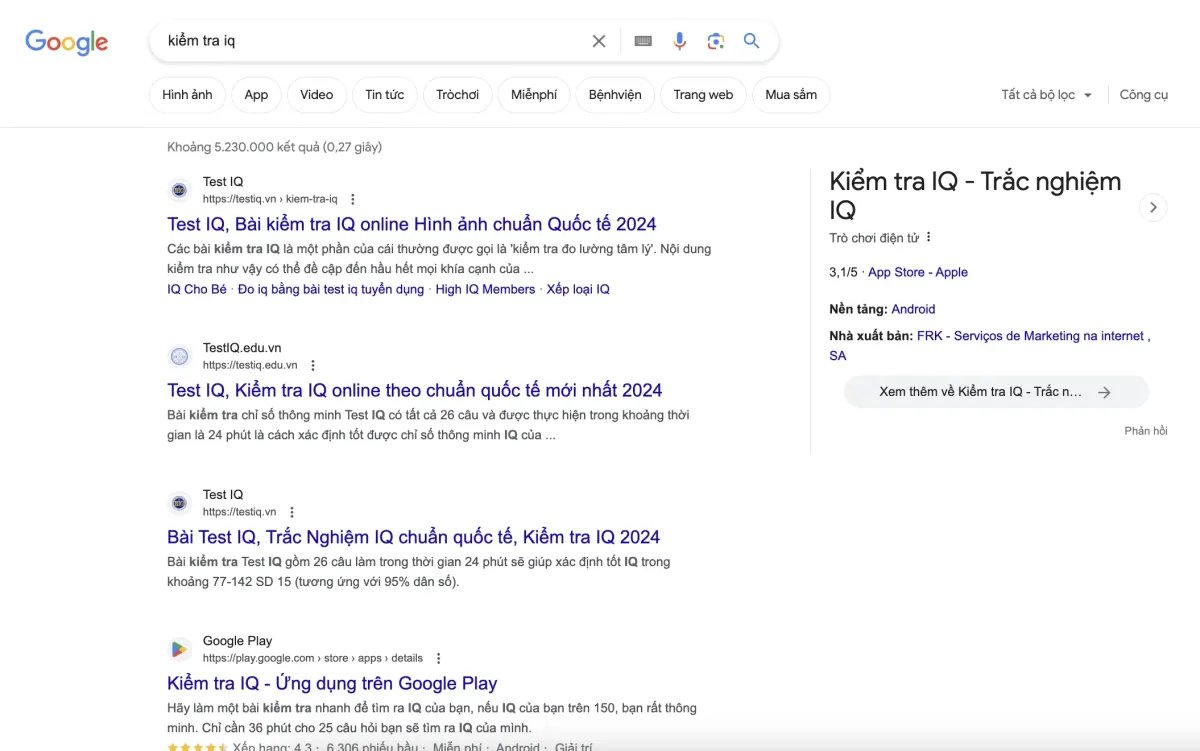1200x751 pixels.
Task: Click the 'Kiểm tra IQ - Trắc nghiệm IQ' panel title
Action: coord(975,195)
